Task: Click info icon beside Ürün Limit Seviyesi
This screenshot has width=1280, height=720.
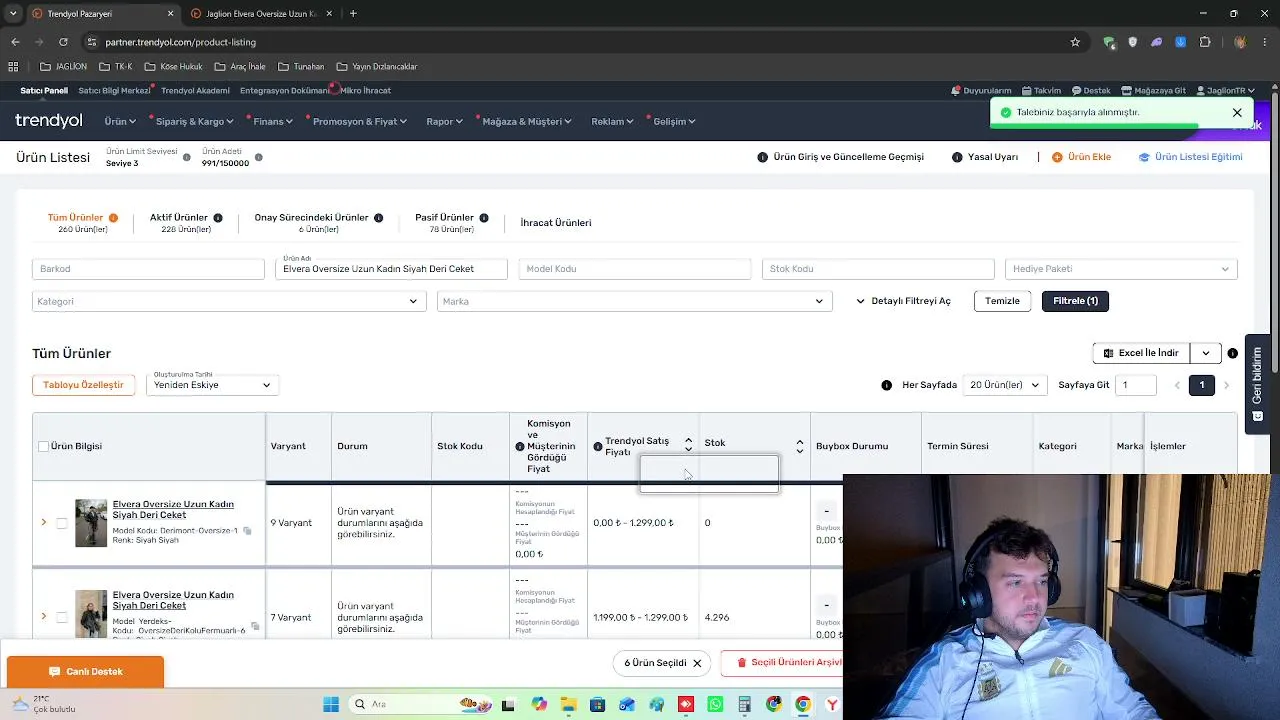Action: (186, 157)
